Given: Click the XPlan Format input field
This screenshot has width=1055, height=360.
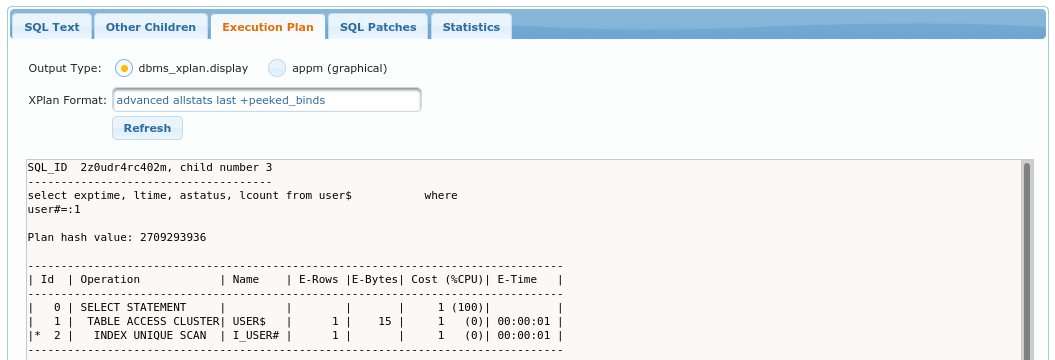Looking at the screenshot, I should 266,100.
